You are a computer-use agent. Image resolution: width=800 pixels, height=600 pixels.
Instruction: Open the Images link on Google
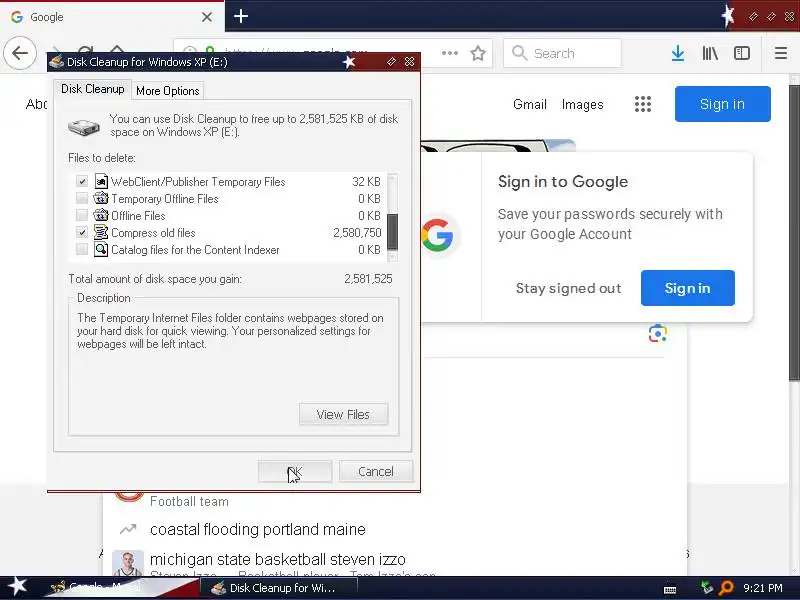[x=582, y=105]
